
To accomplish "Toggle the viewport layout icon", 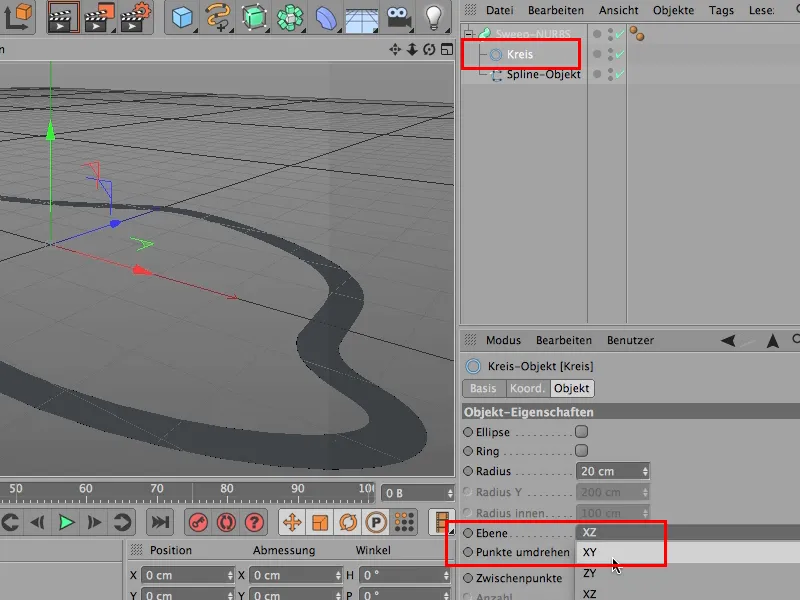I will 447,49.
